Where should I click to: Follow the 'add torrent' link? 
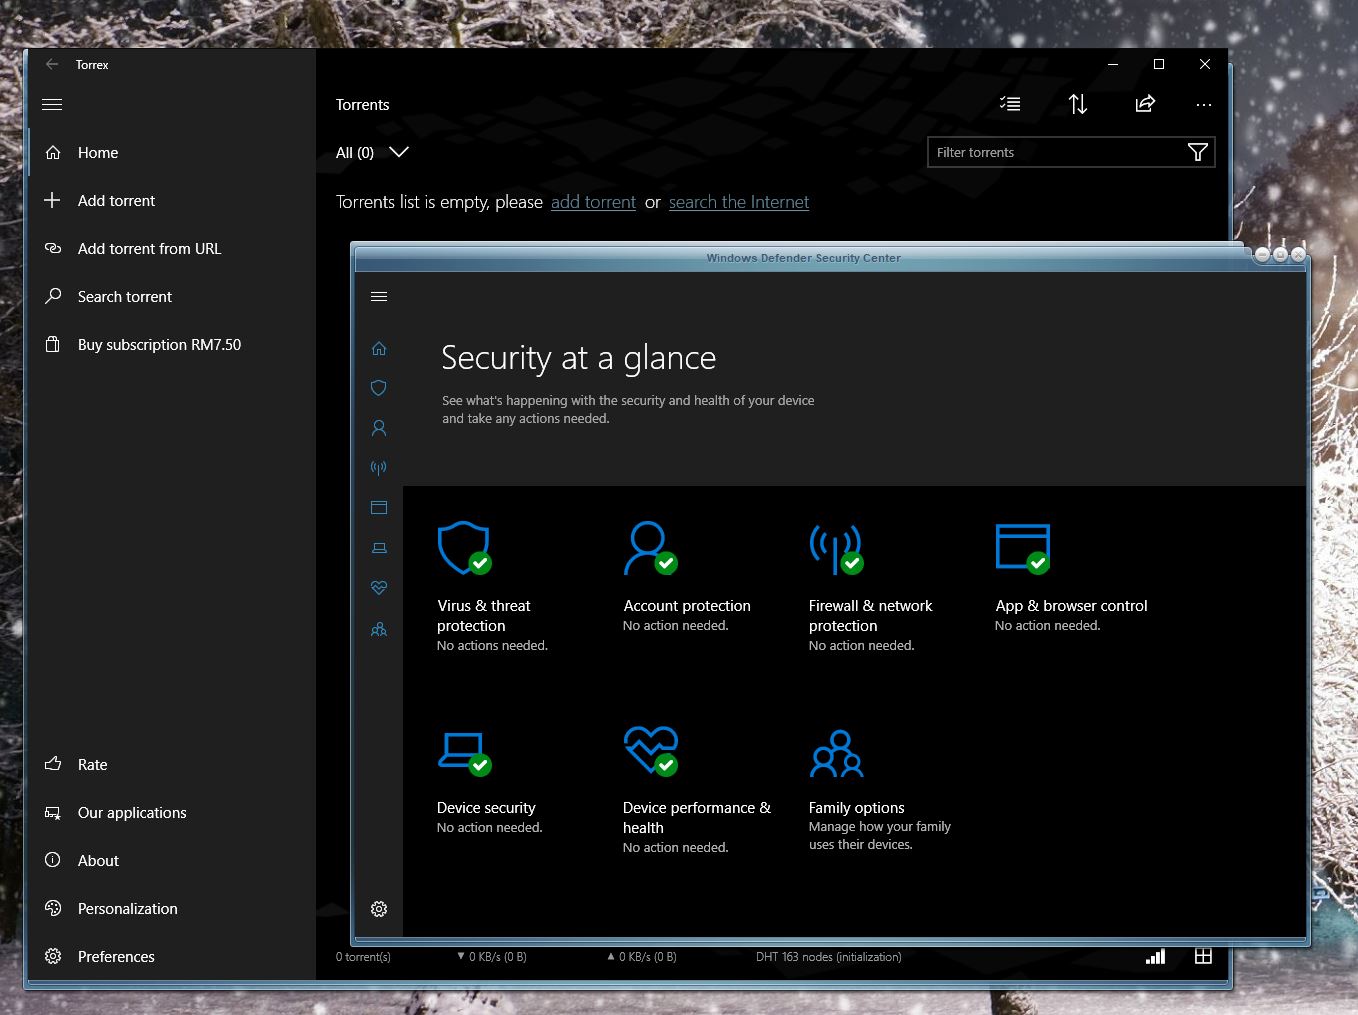tap(593, 202)
